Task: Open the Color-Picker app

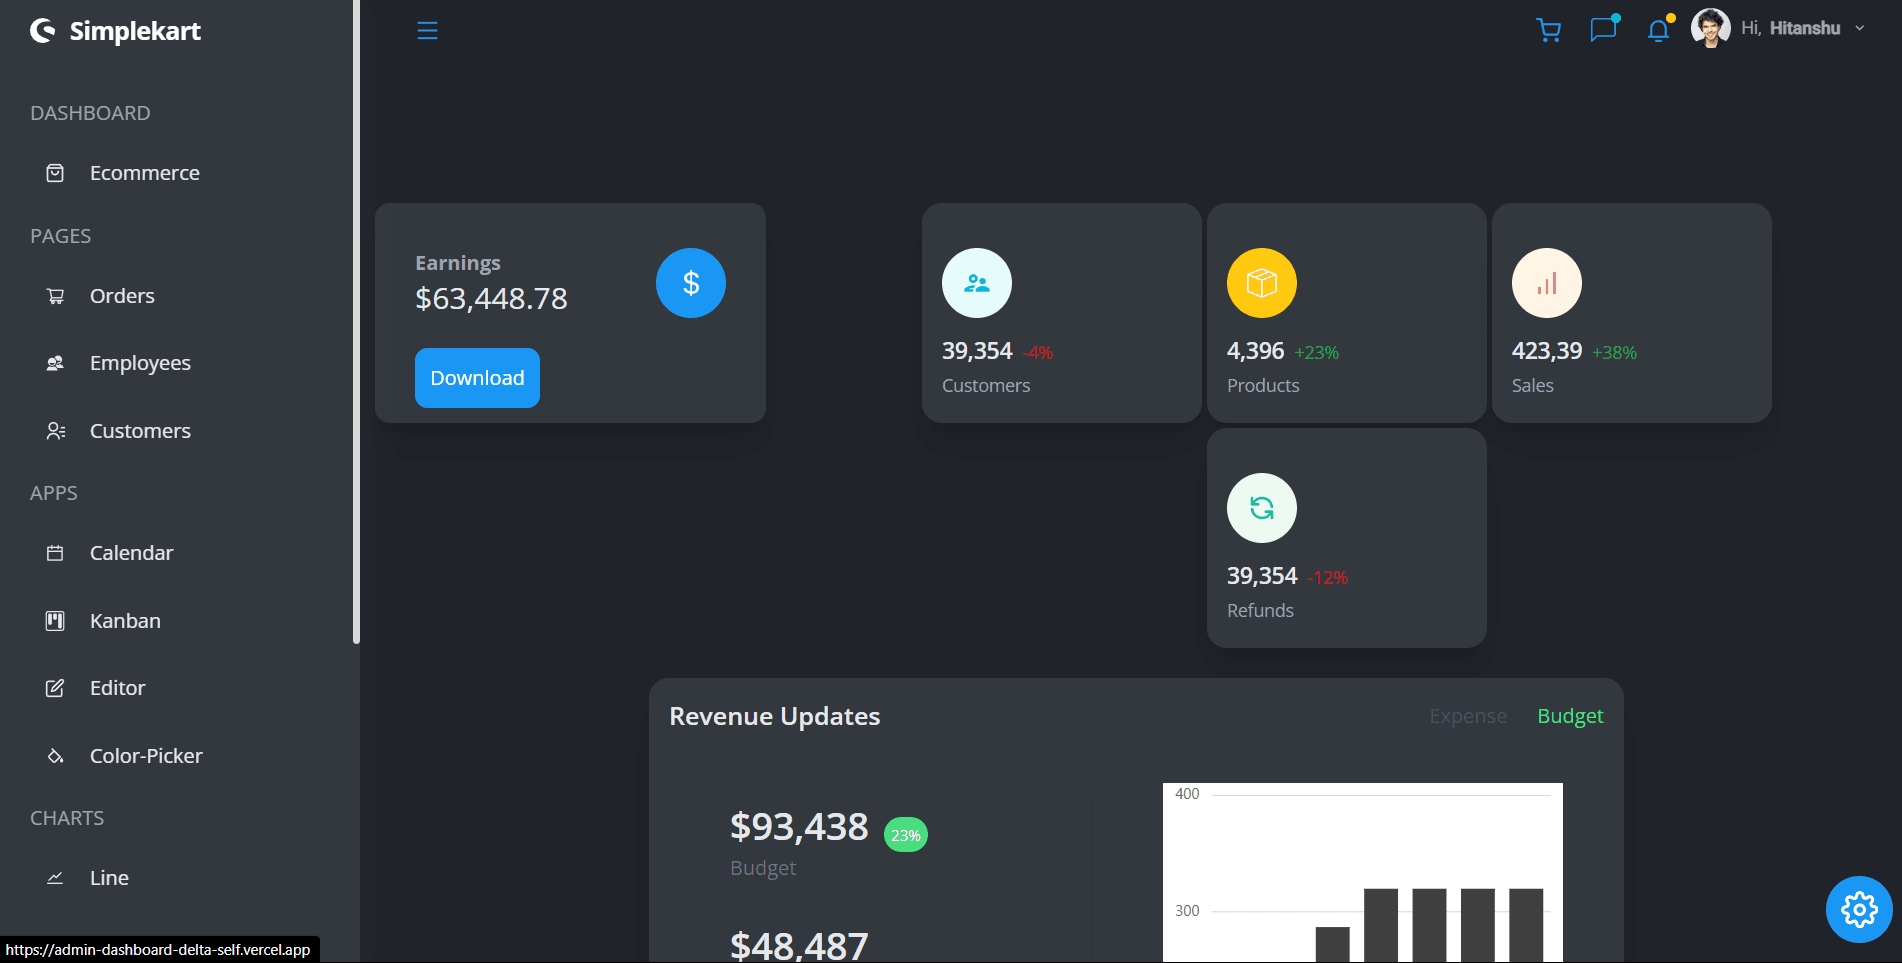Action: (146, 756)
